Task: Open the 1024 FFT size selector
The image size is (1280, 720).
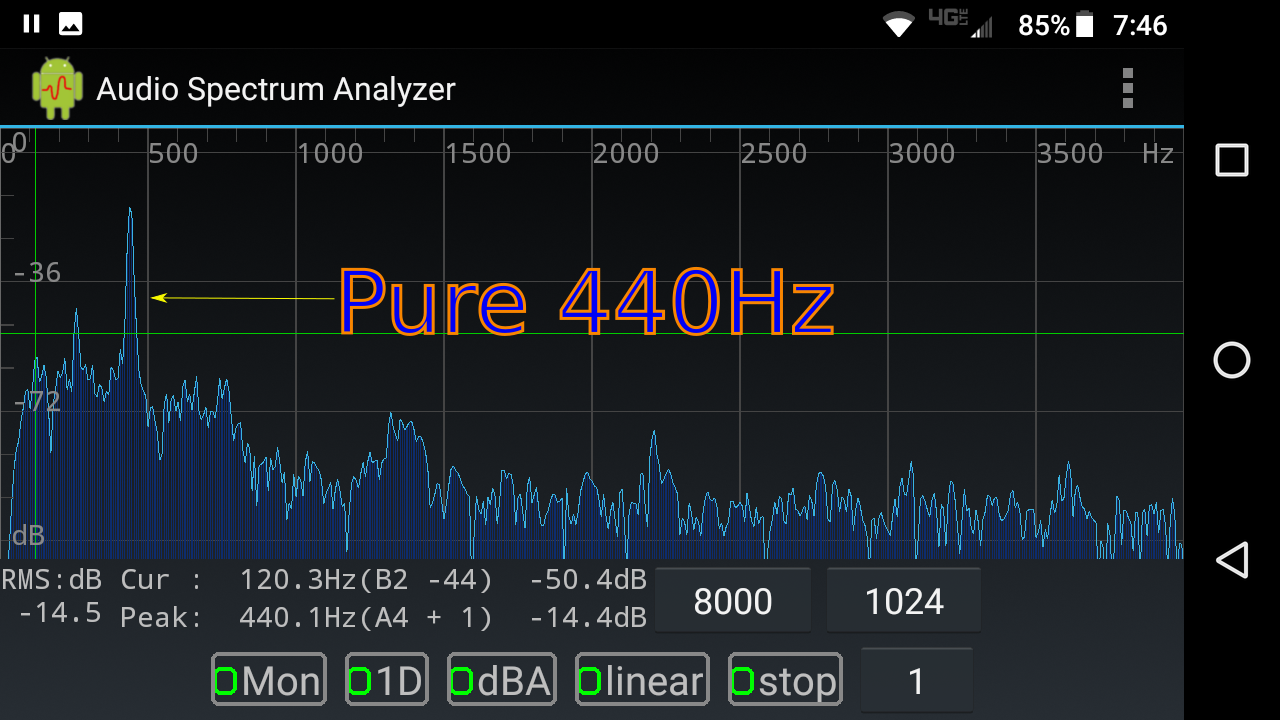Action: 903,600
